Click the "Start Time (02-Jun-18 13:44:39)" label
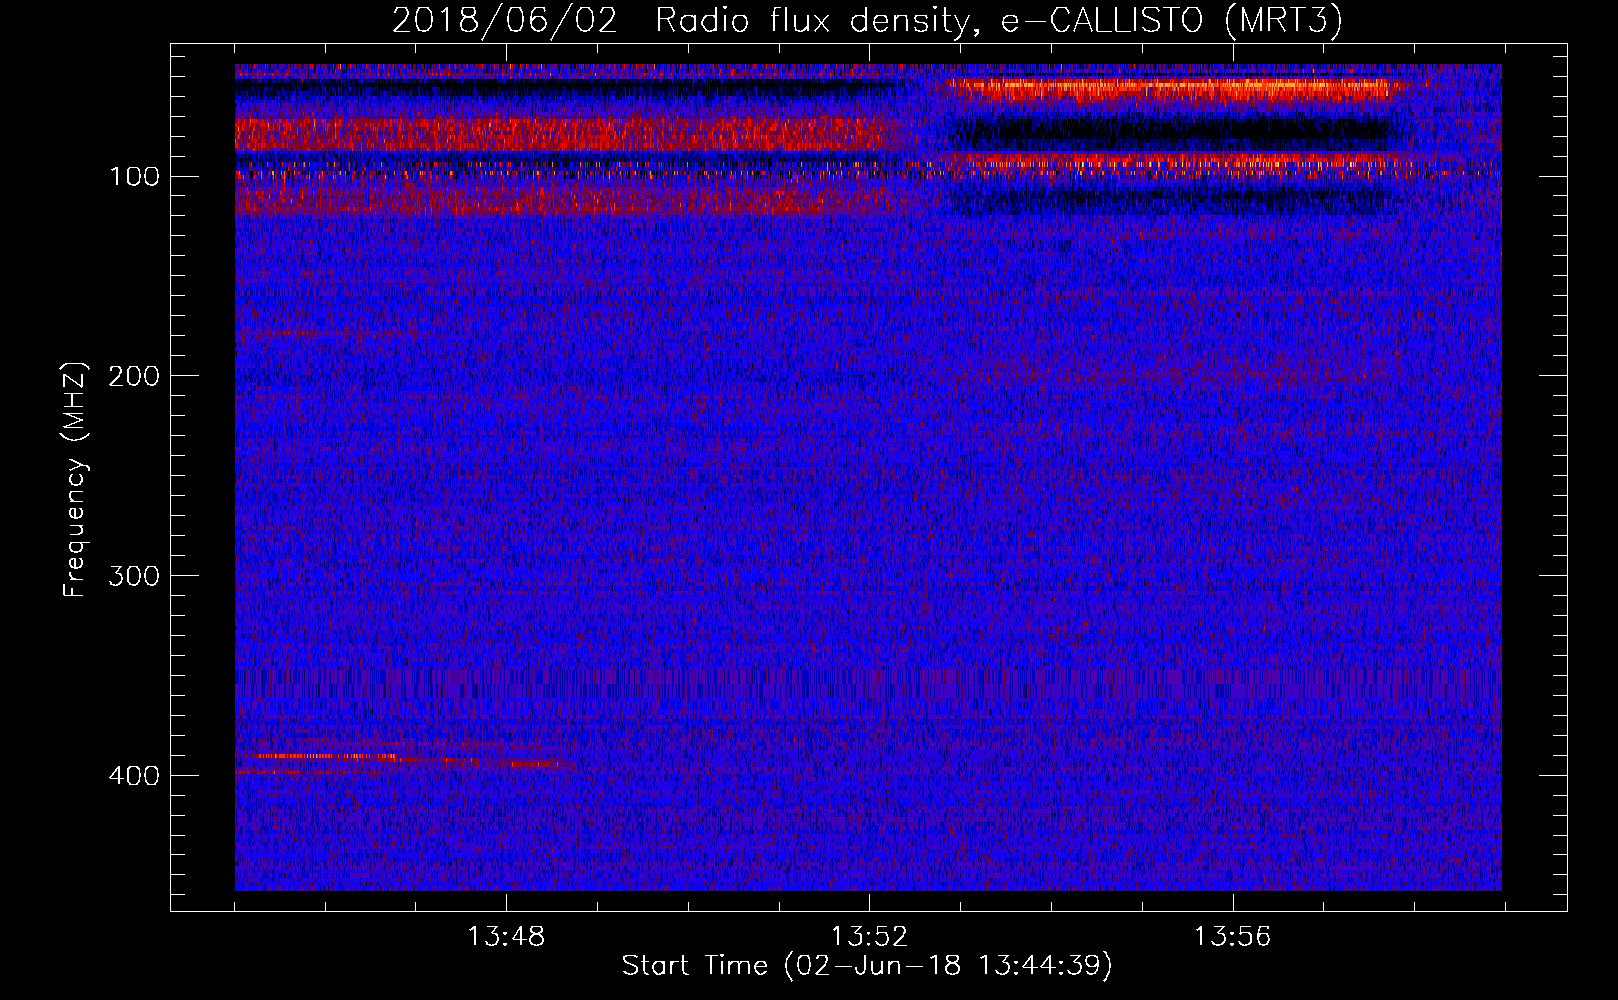Viewport: 1618px width, 1000px height. [x=867, y=966]
